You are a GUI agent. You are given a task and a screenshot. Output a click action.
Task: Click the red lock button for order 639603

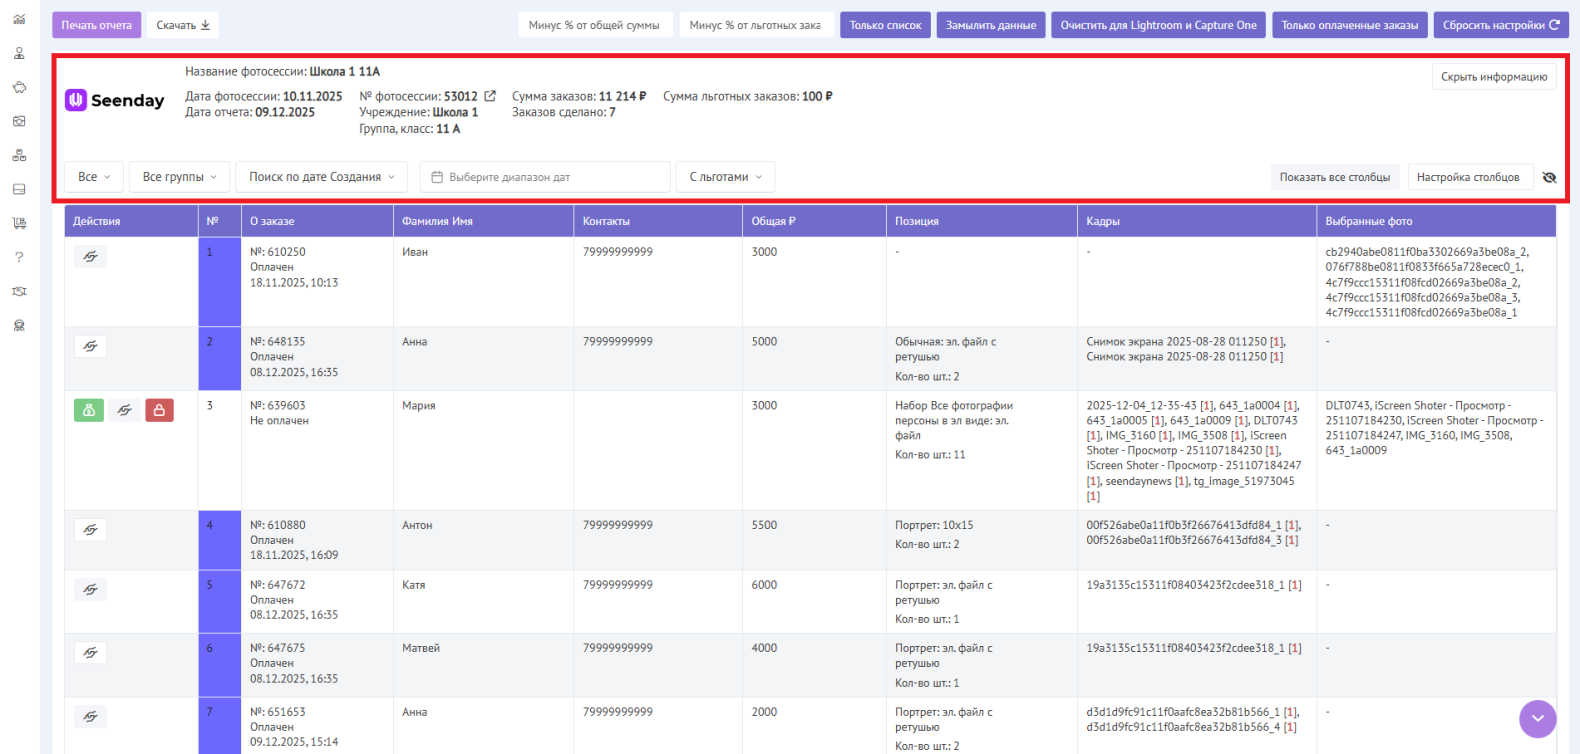[x=159, y=410]
